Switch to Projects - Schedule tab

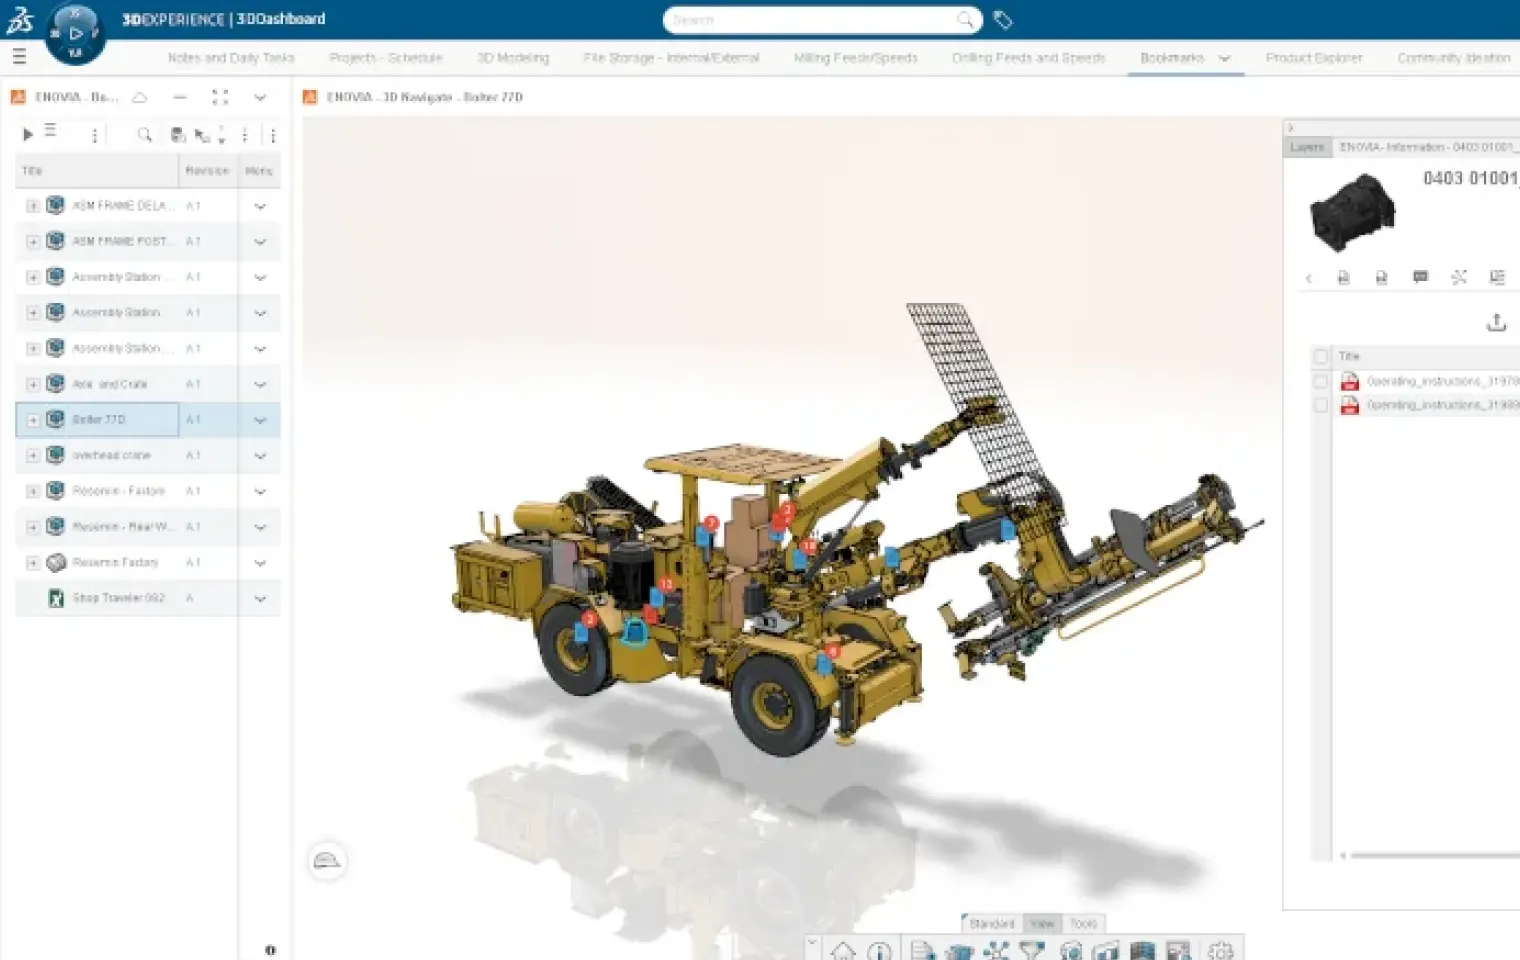385,58
